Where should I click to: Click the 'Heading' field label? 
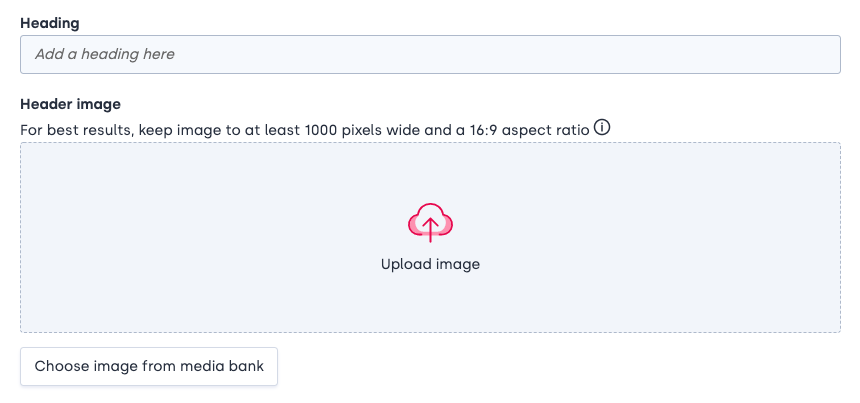pos(50,23)
